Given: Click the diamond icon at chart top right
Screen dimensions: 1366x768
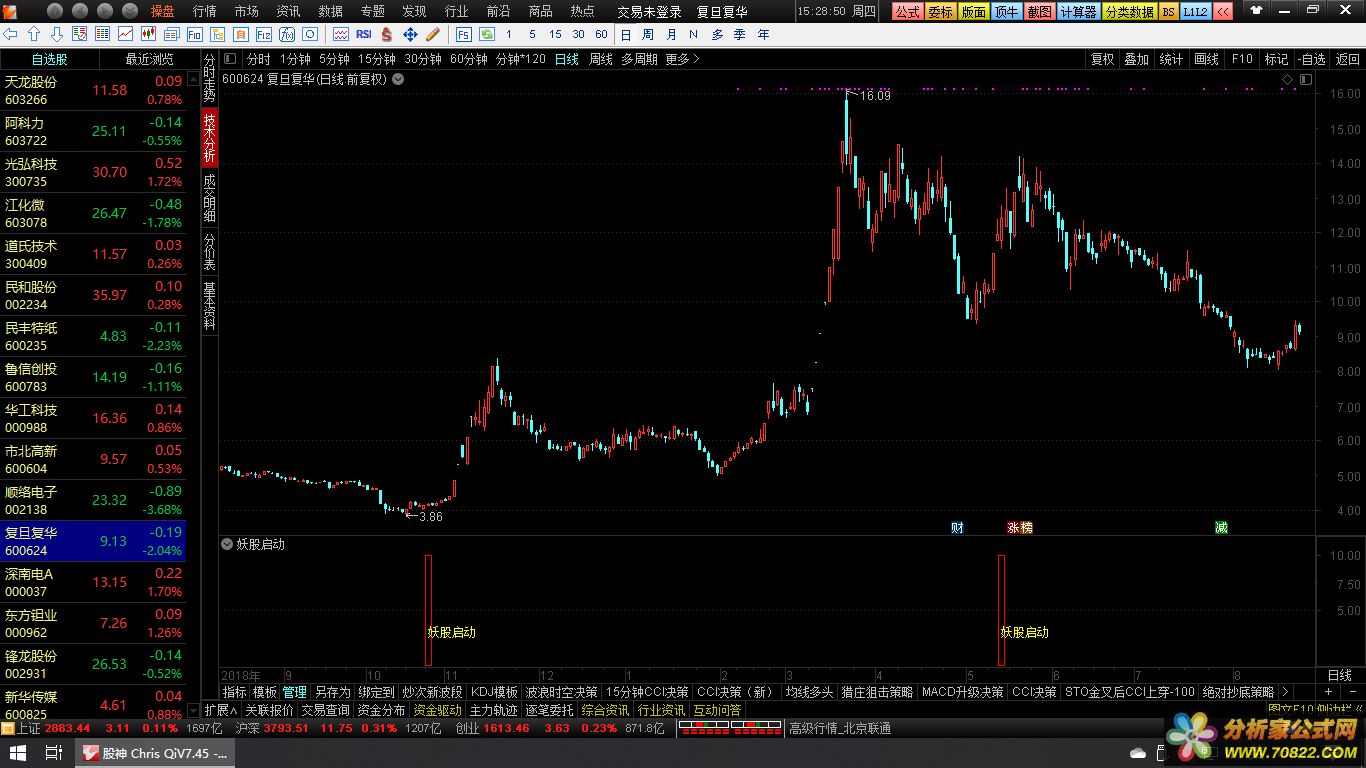Looking at the screenshot, I should (1287, 79).
